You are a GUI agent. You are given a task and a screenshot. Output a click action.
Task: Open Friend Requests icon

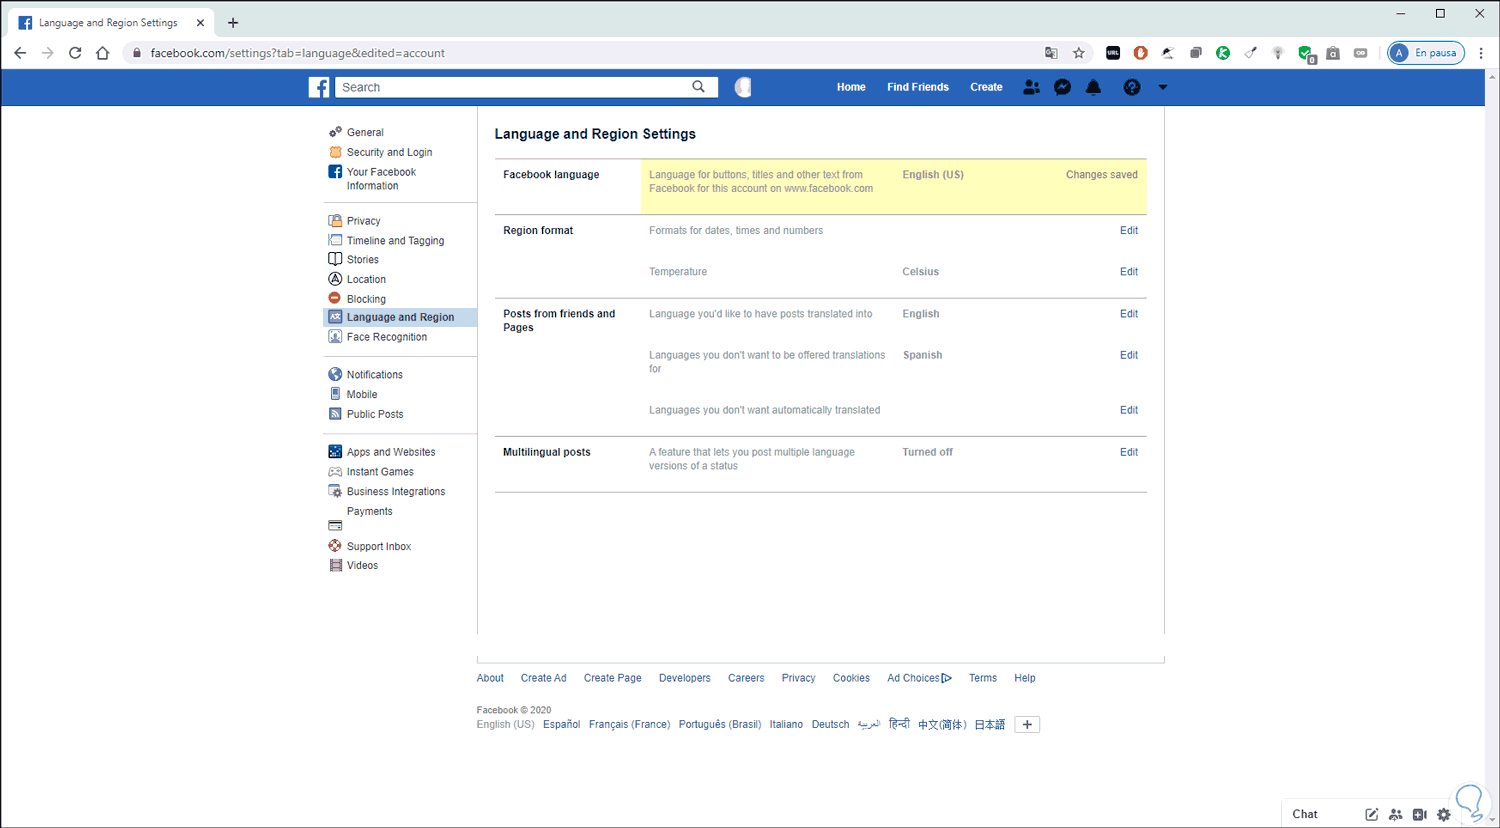coord(1031,87)
